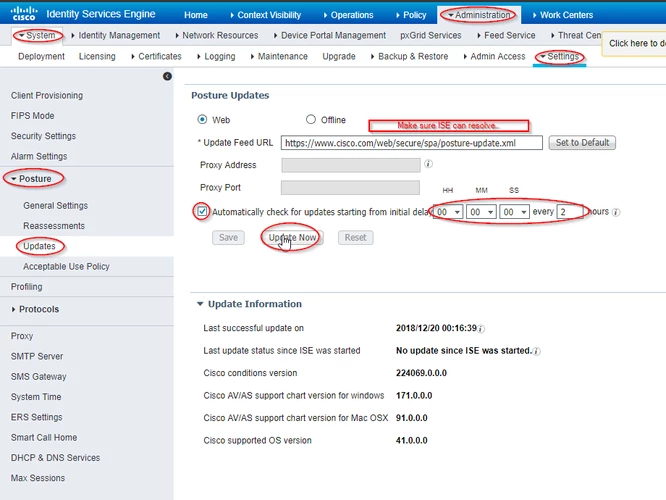
Task: Open the MM minutes dropdown
Action: [481, 212]
